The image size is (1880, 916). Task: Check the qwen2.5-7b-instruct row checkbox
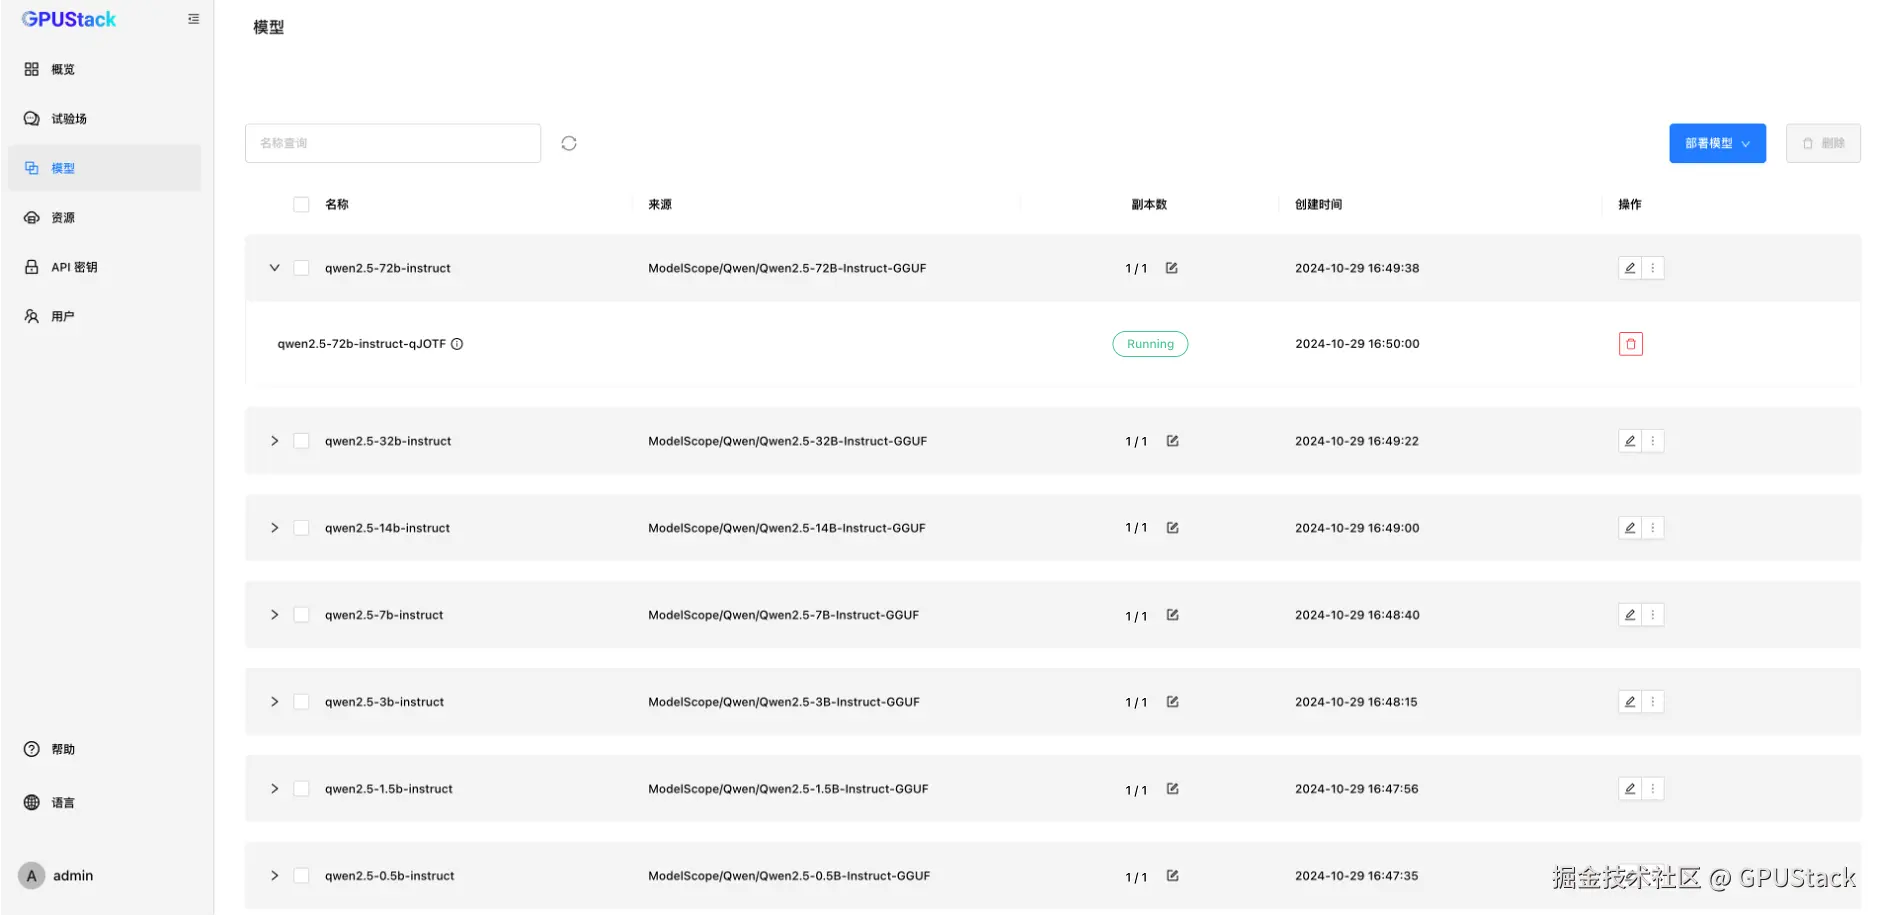click(x=301, y=615)
